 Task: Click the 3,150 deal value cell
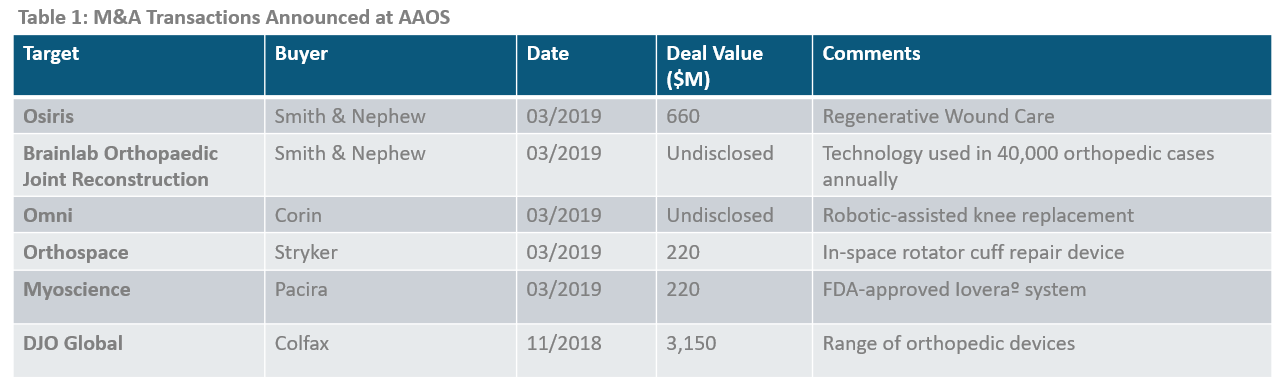click(734, 343)
